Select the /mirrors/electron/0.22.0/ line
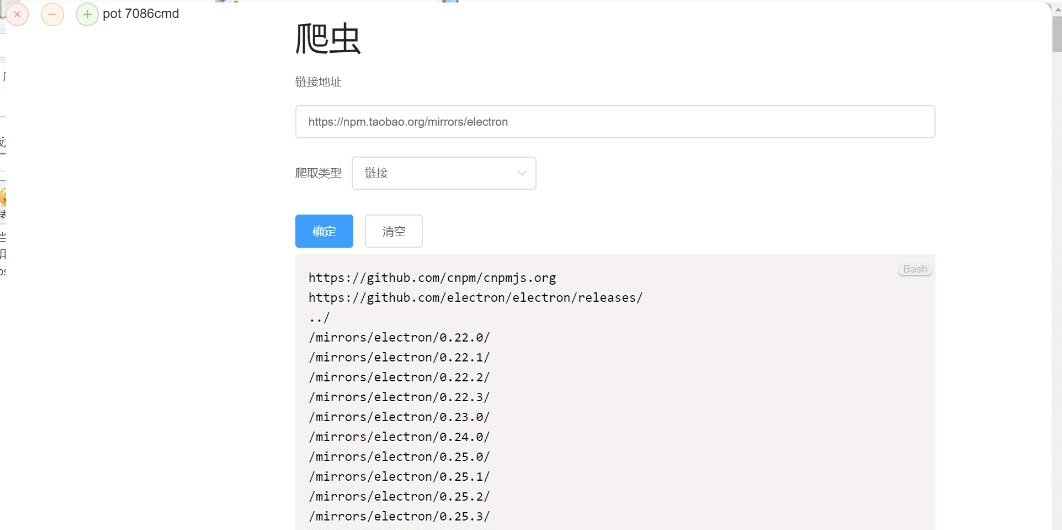This screenshot has width=1062, height=530. tap(399, 338)
